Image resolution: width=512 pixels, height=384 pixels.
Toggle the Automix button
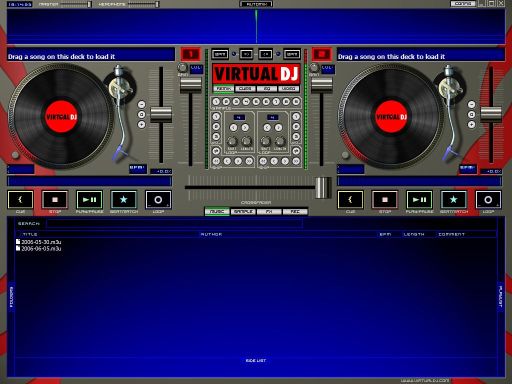click(x=256, y=4)
